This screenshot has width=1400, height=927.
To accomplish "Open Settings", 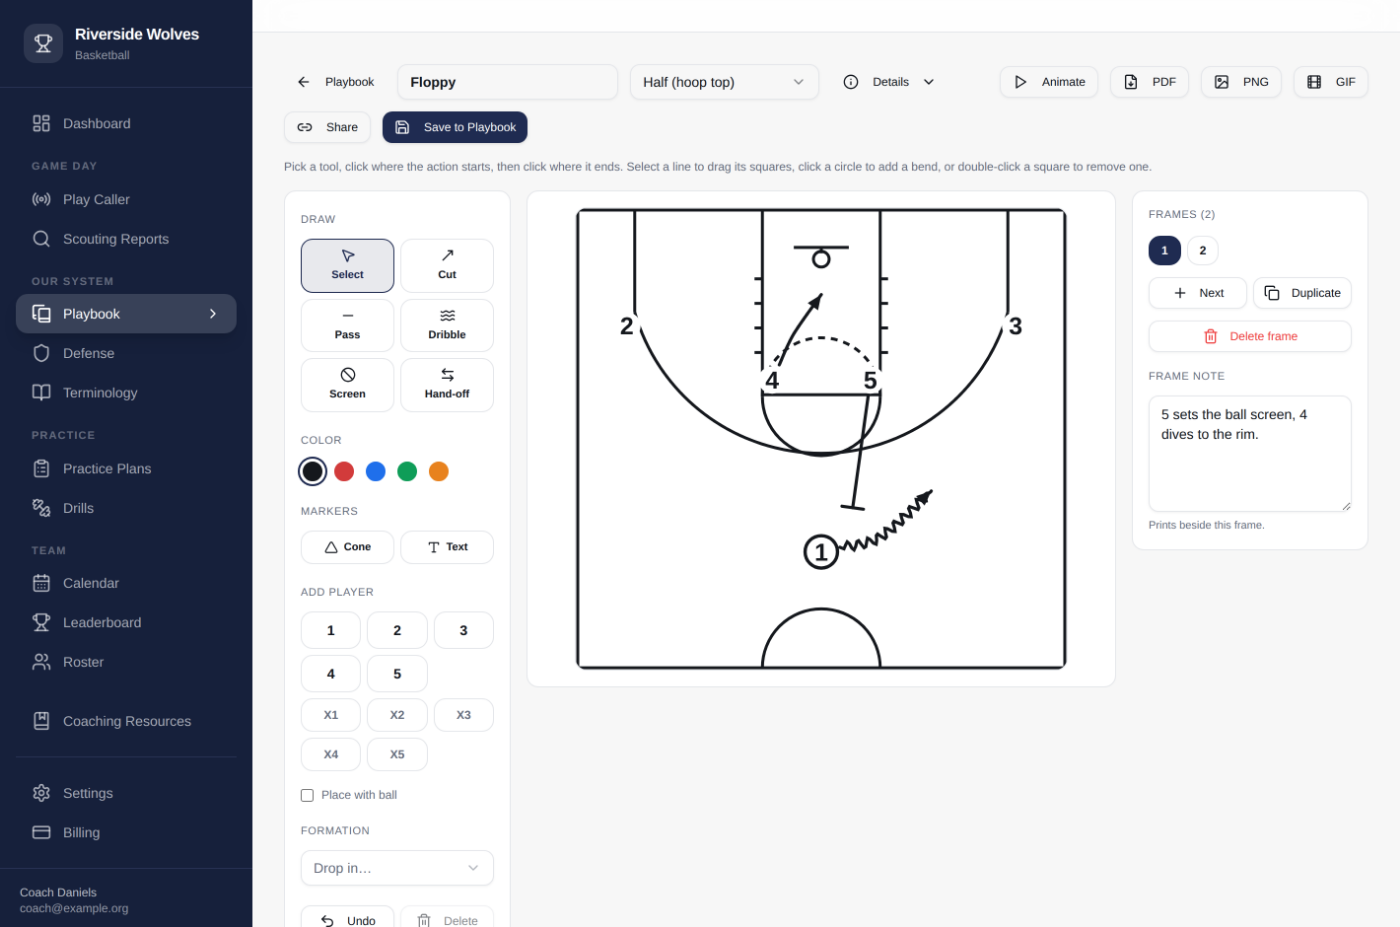I will 126,793.
